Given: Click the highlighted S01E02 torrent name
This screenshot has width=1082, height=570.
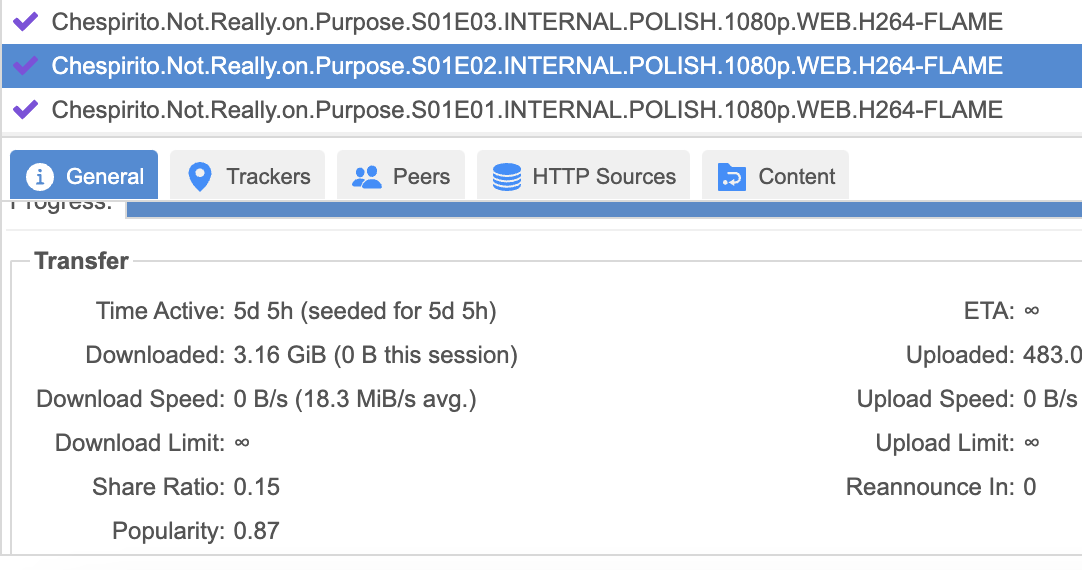Looking at the screenshot, I should tap(527, 66).
